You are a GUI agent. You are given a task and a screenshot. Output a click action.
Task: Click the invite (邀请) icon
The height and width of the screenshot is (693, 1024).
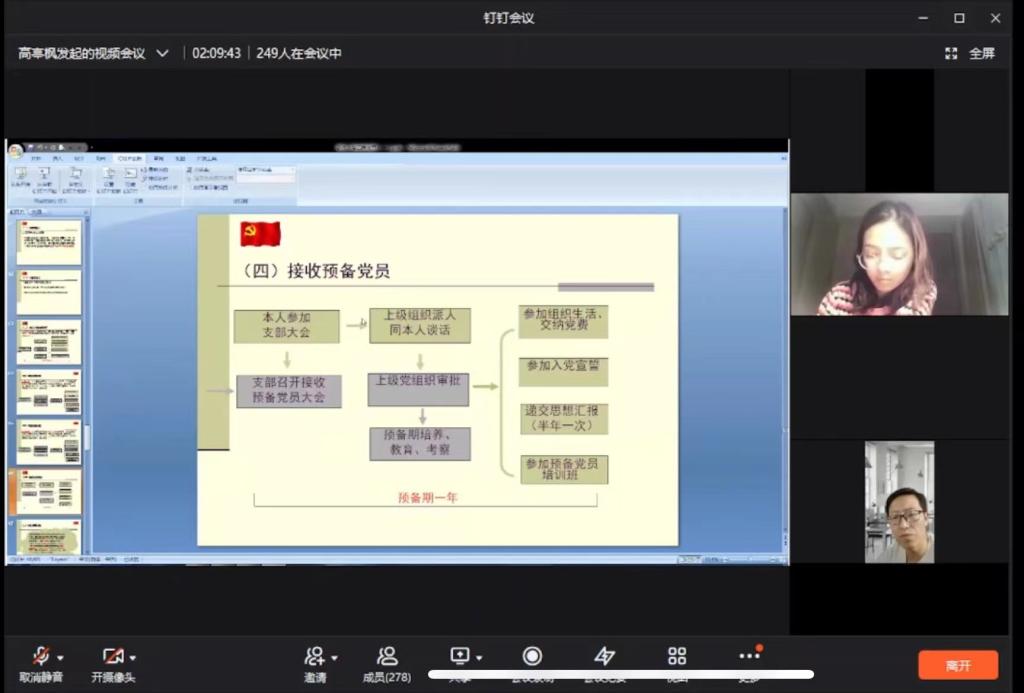(314, 656)
